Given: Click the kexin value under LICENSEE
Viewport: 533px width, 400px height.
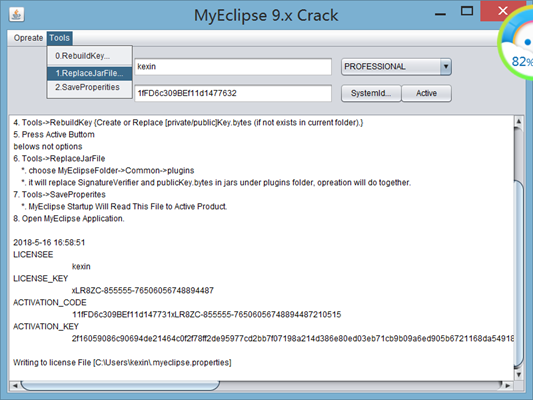Looking at the screenshot, I should tap(81, 266).
